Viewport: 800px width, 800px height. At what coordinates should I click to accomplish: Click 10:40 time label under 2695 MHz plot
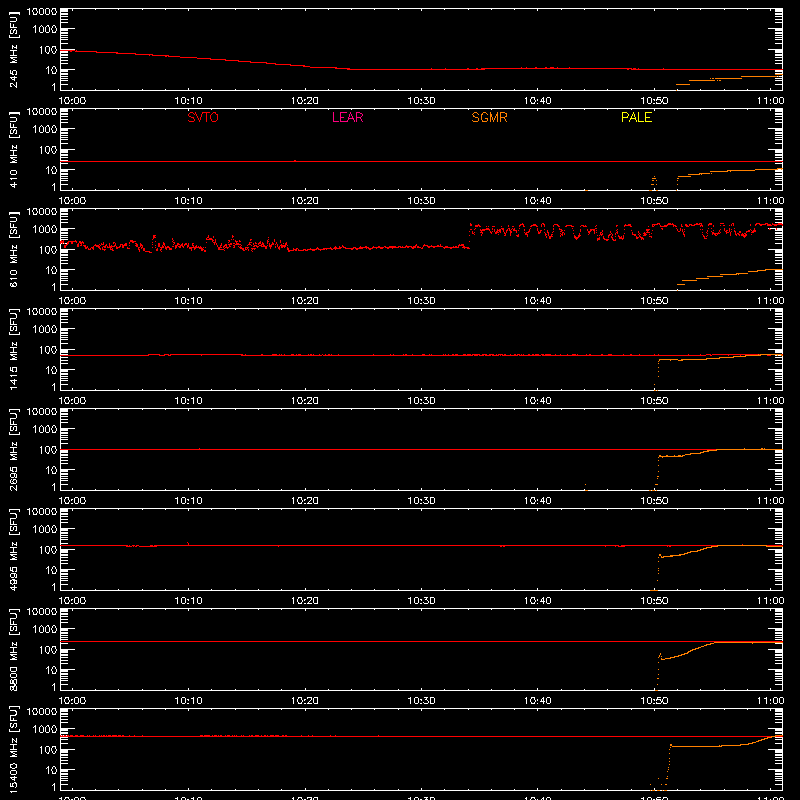(538, 501)
